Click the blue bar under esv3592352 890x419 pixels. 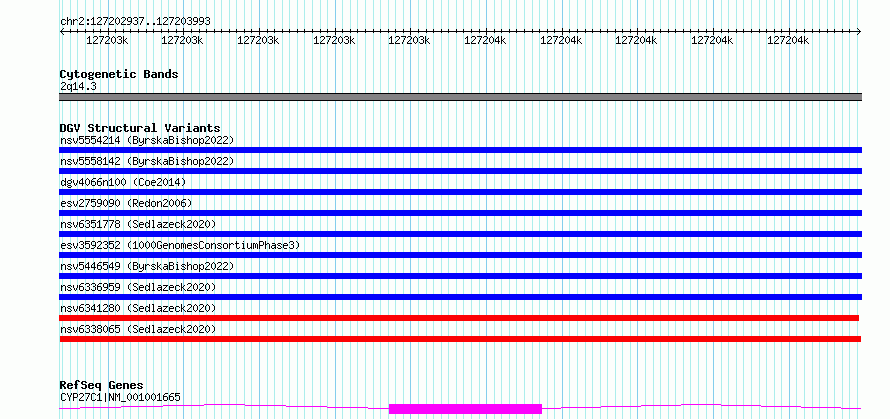tap(460, 255)
